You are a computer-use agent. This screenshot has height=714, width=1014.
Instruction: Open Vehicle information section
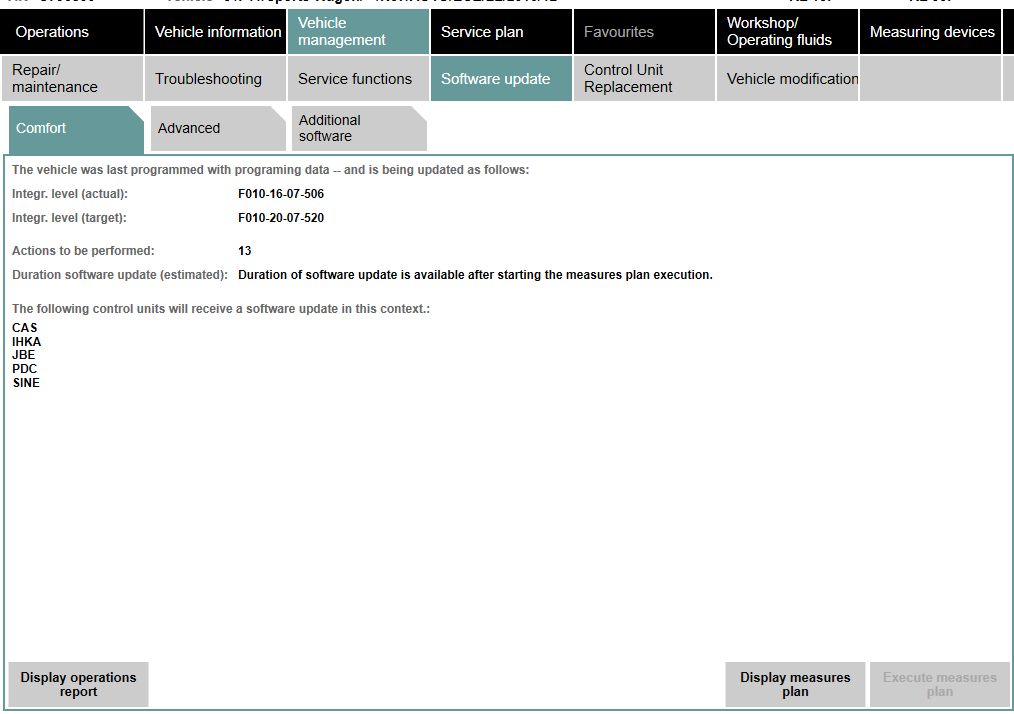[215, 32]
